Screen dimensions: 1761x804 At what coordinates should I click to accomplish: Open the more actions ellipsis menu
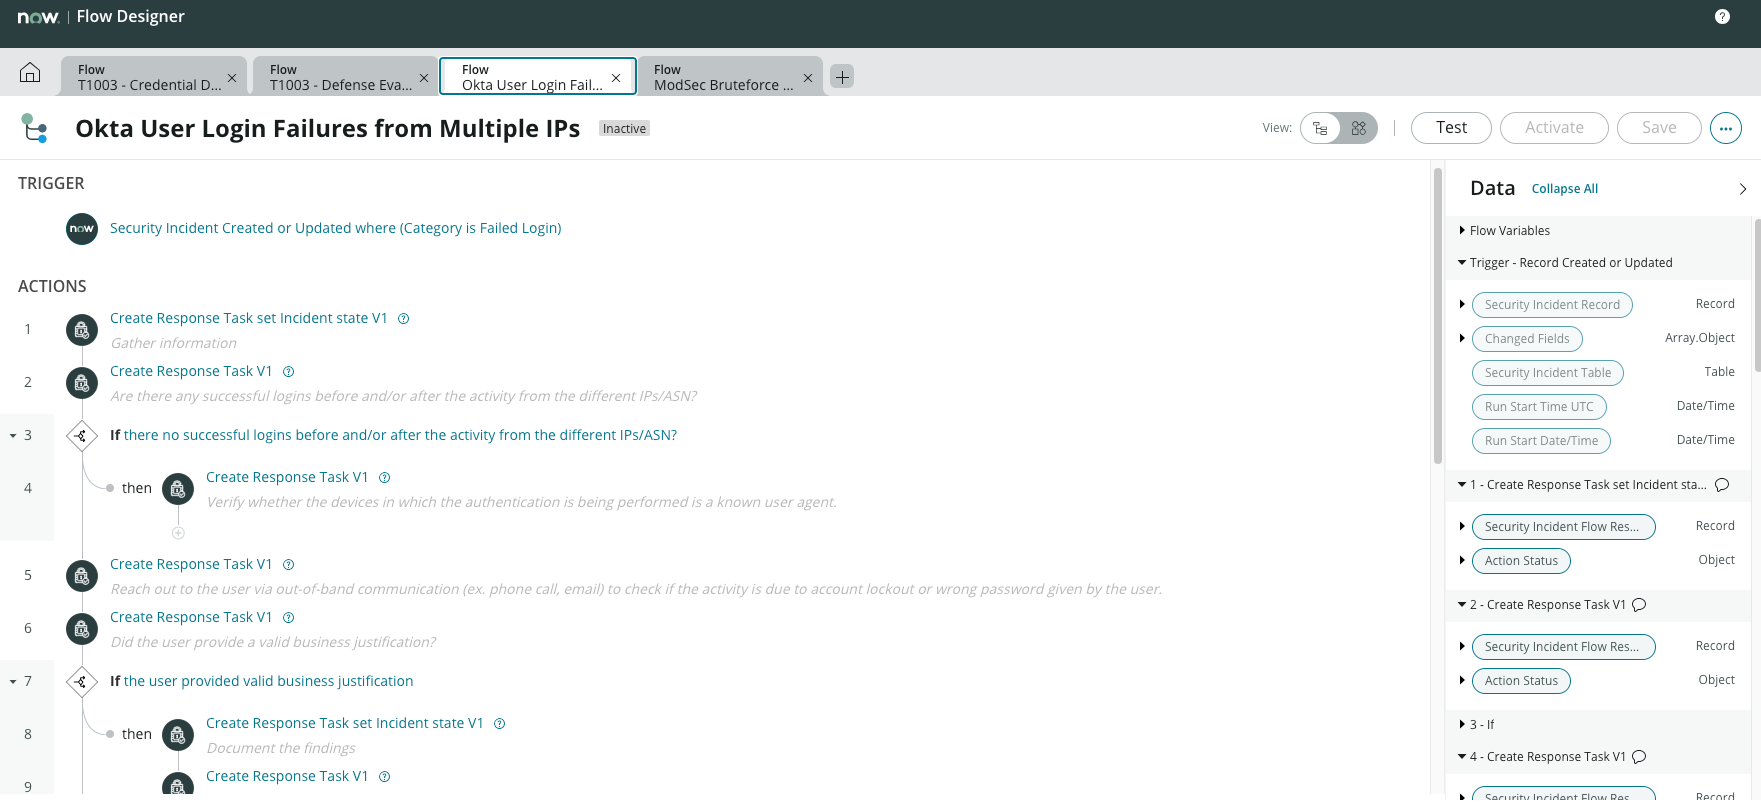click(x=1726, y=128)
